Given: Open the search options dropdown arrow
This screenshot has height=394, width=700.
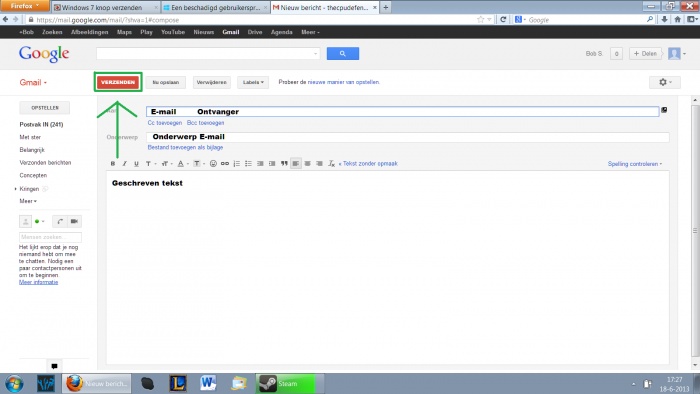Looking at the screenshot, I should point(316,54).
